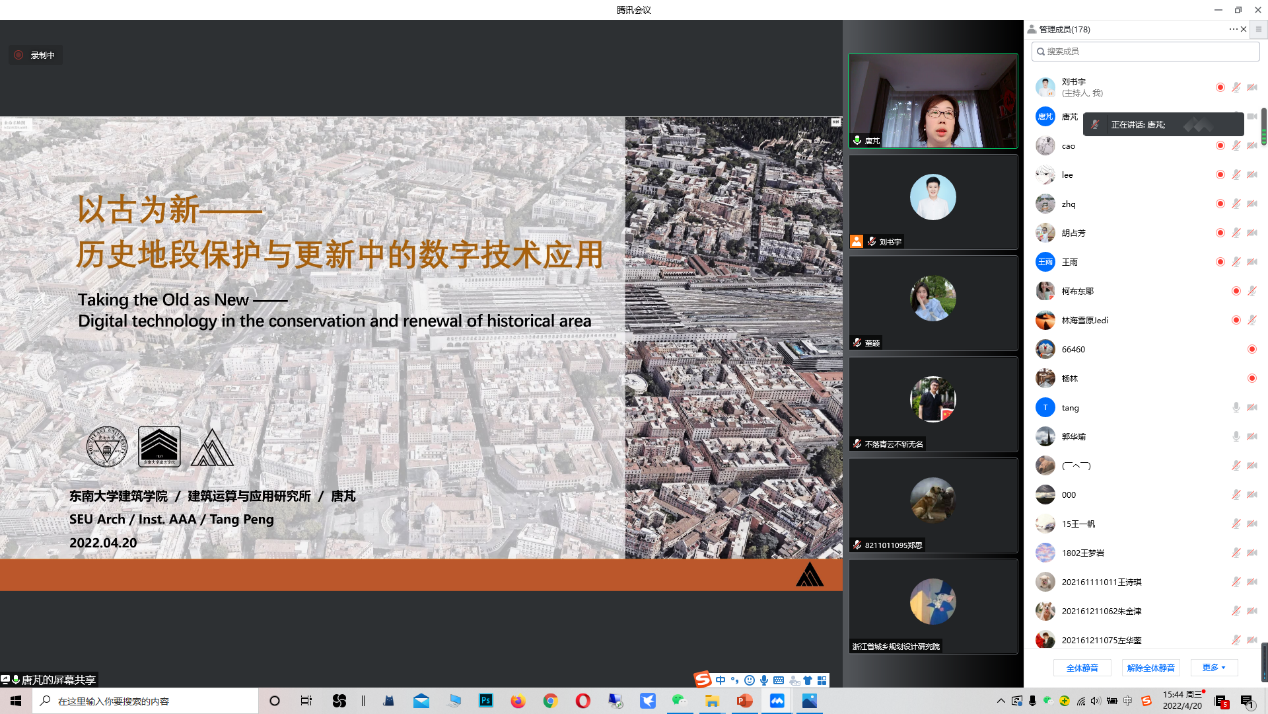The width and height of the screenshot is (1268, 714).
Task: Click the Sogou input method S icon
Action: coord(703,680)
